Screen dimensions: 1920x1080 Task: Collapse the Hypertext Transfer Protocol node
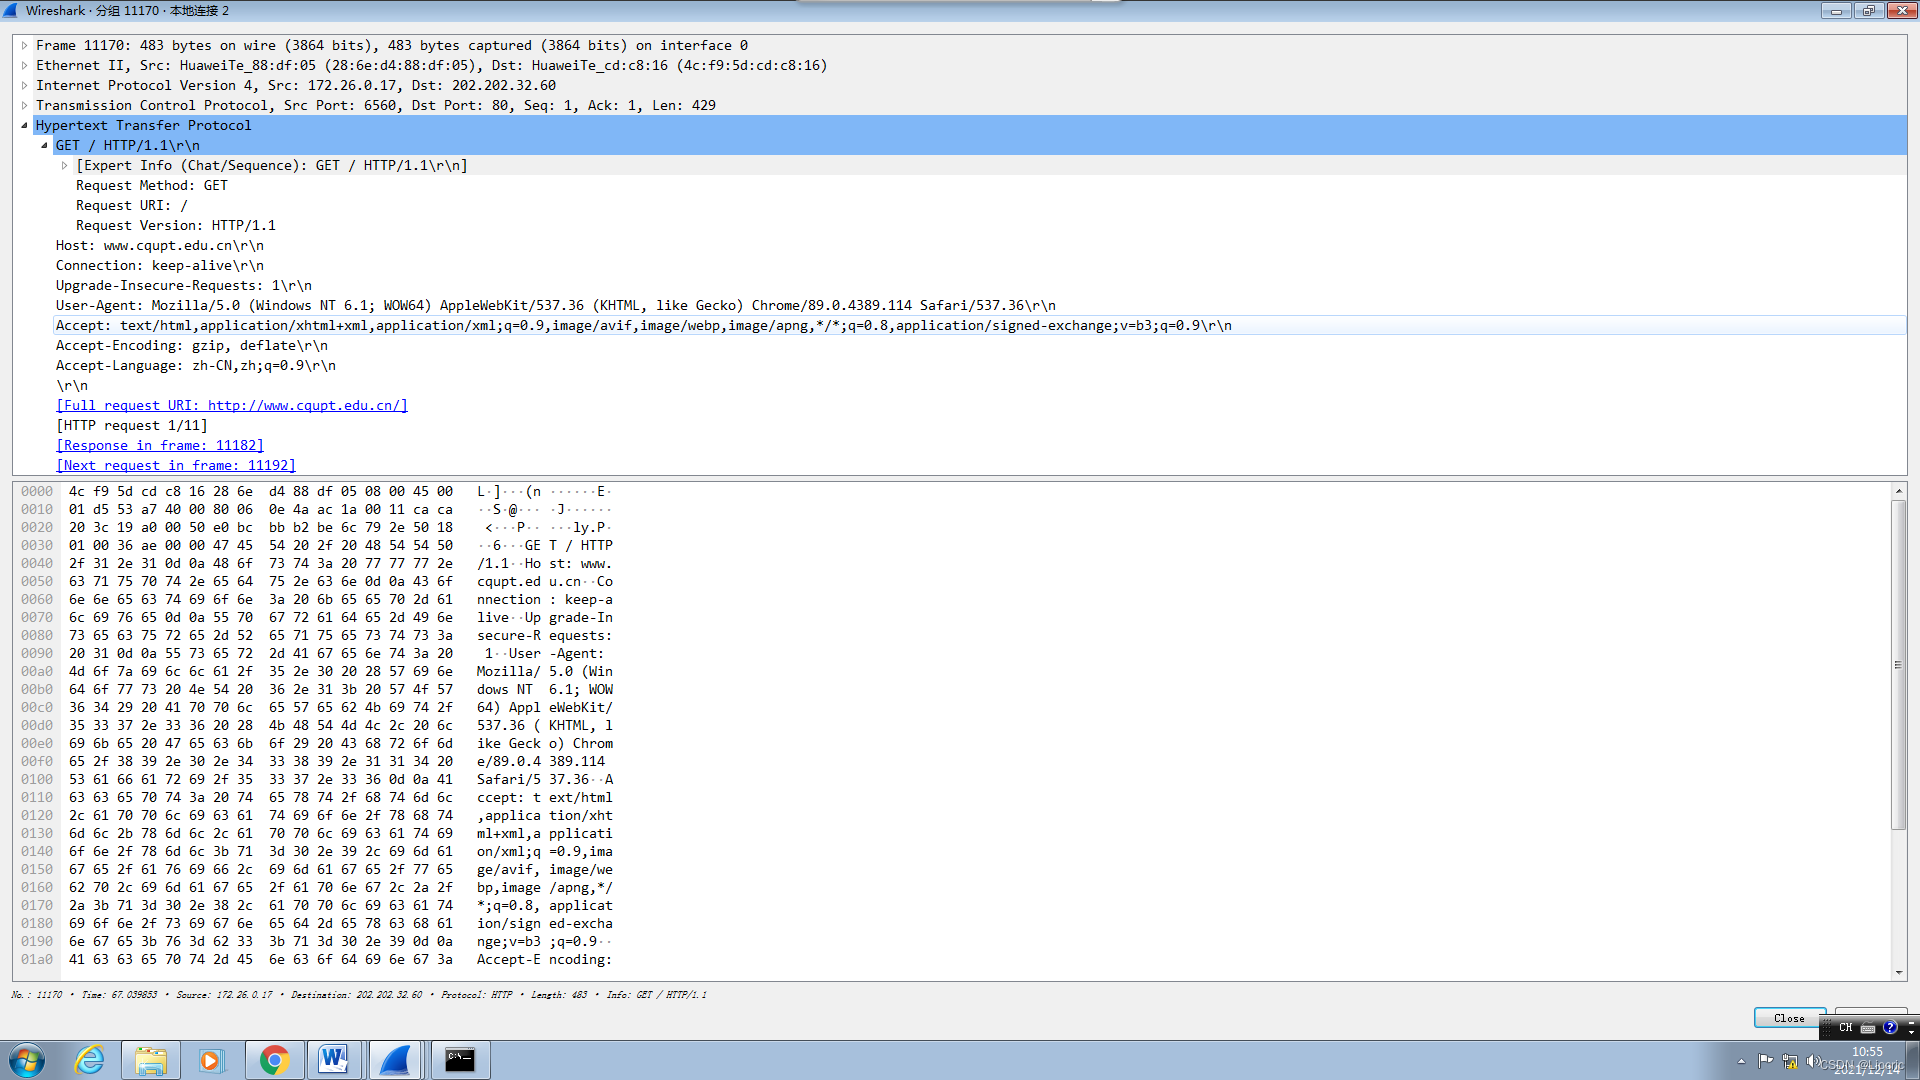[x=25, y=126]
